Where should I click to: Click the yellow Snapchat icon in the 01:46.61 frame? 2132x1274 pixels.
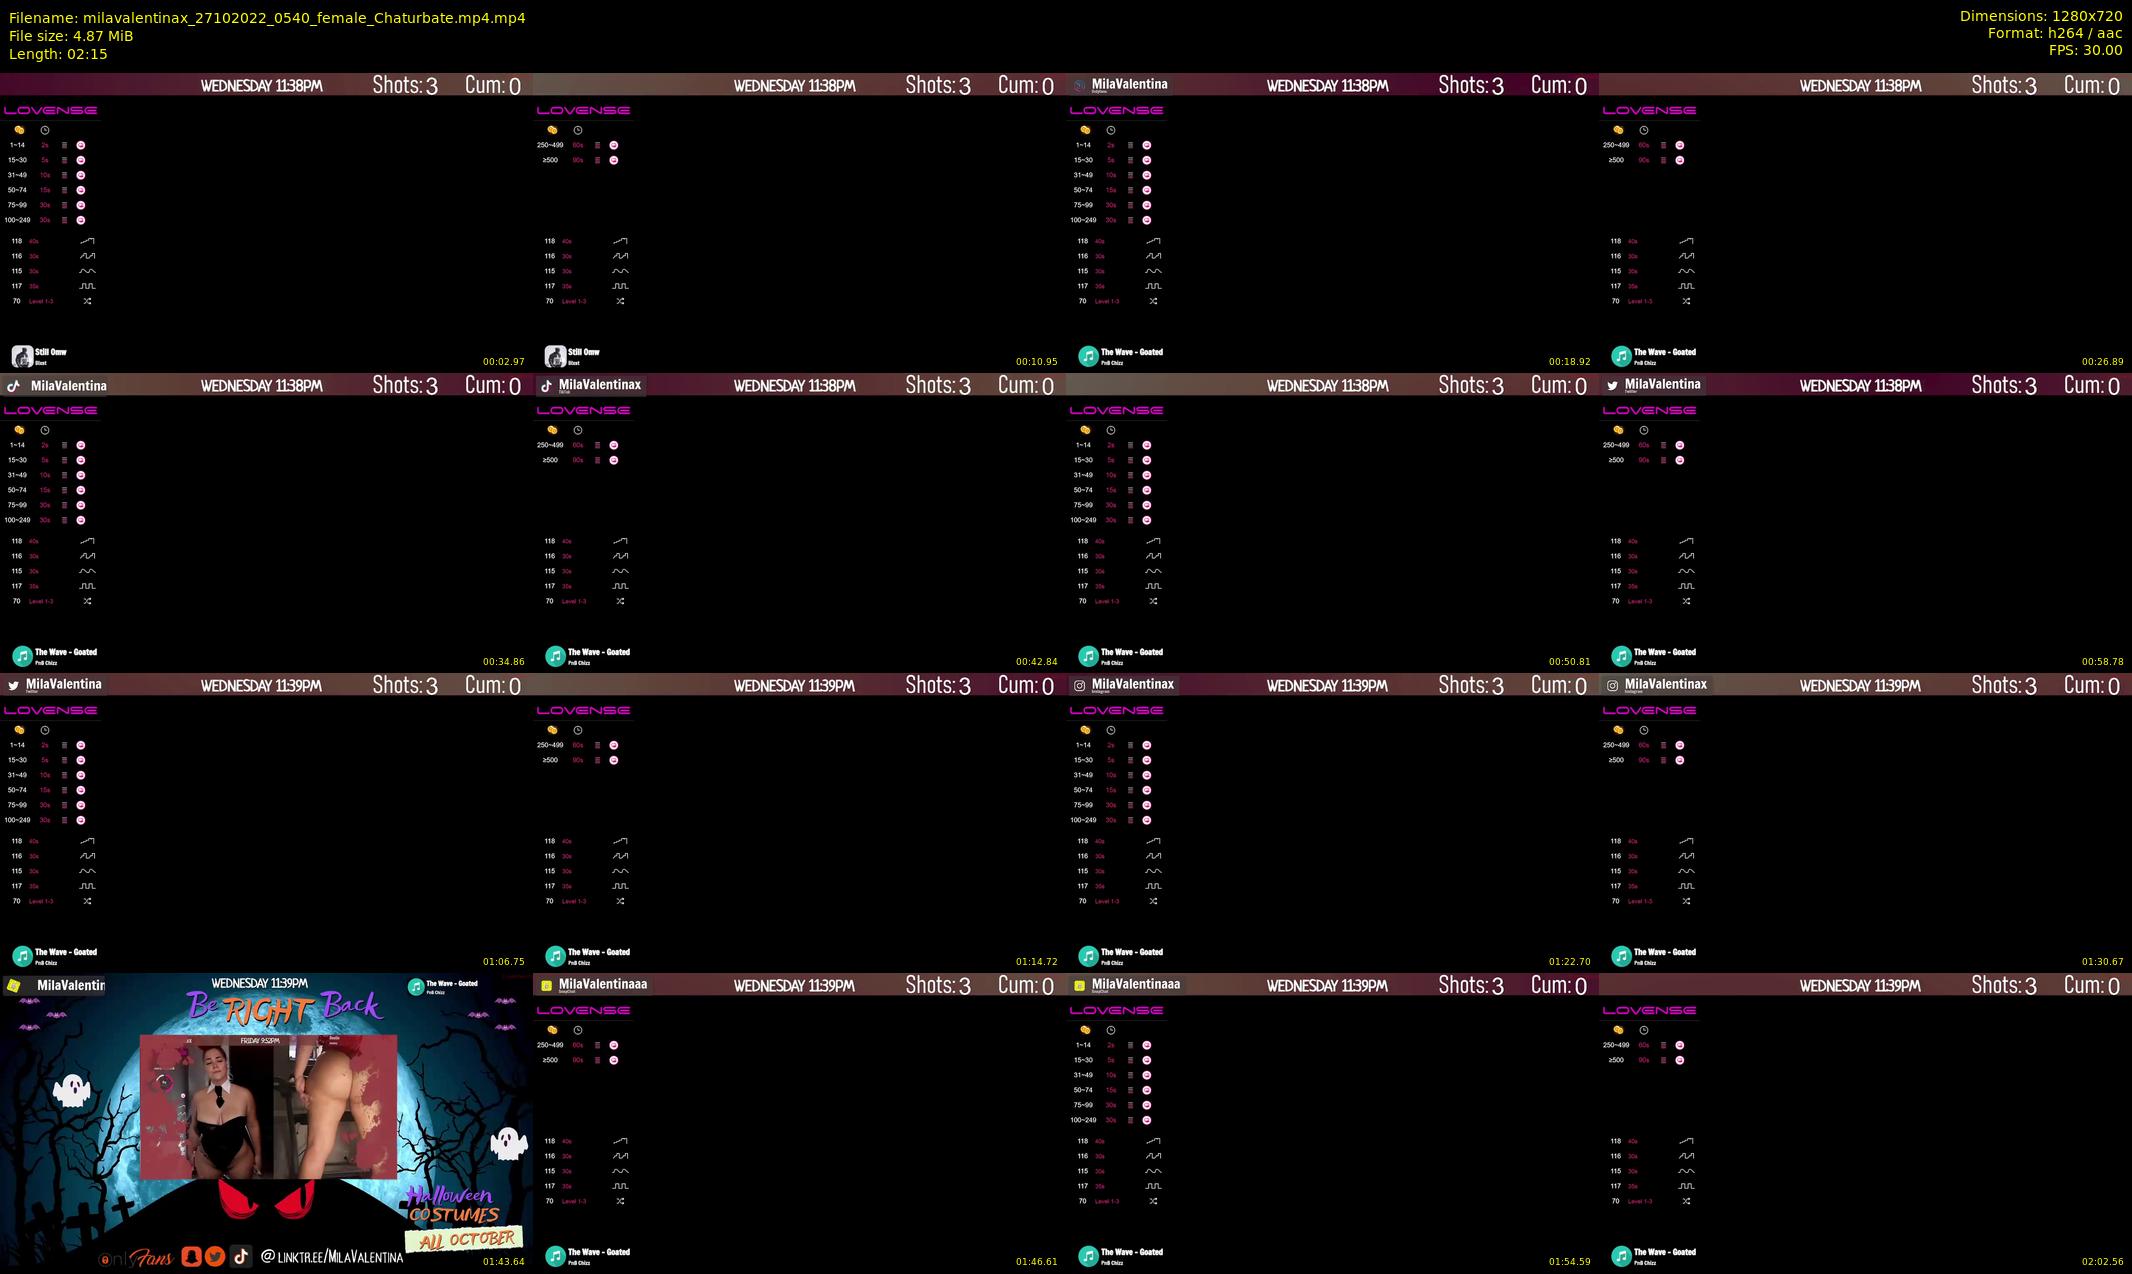[x=546, y=985]
